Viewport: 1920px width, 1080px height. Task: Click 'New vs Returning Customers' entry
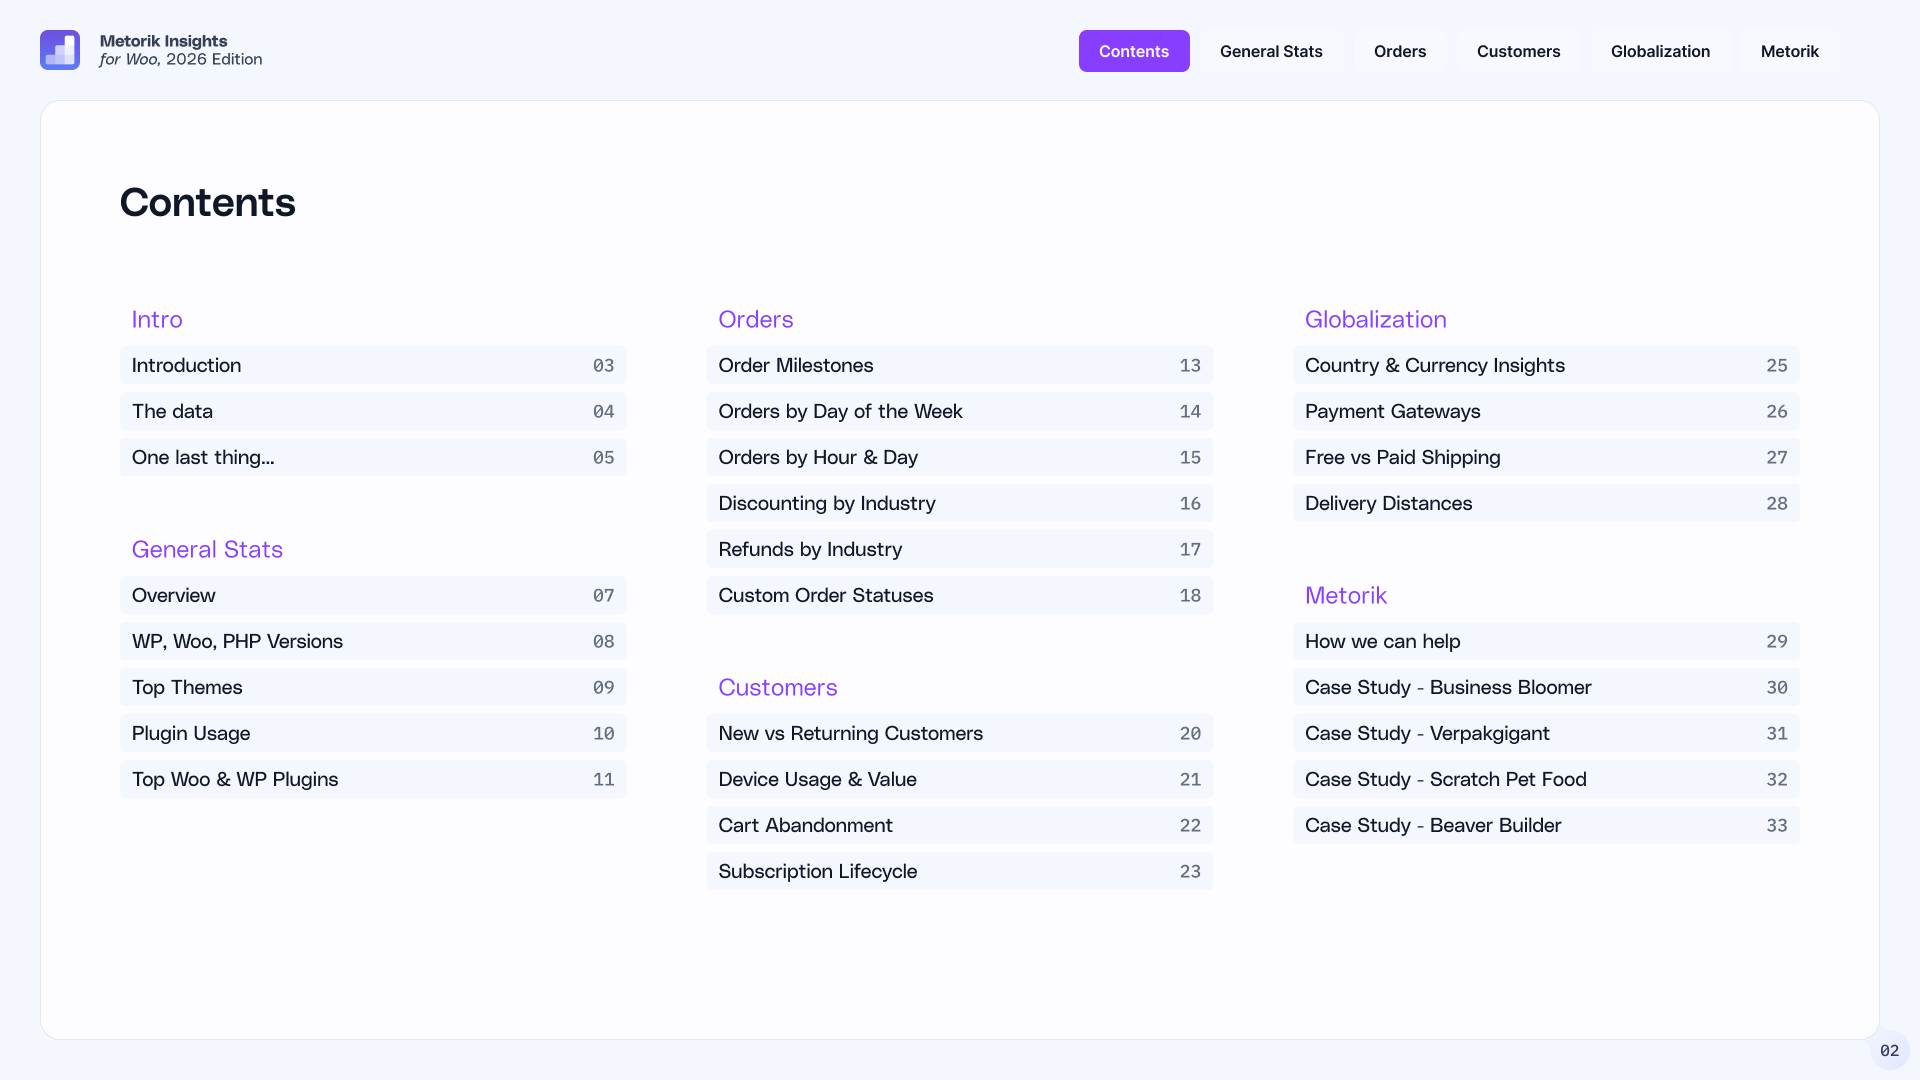(959, 733)
